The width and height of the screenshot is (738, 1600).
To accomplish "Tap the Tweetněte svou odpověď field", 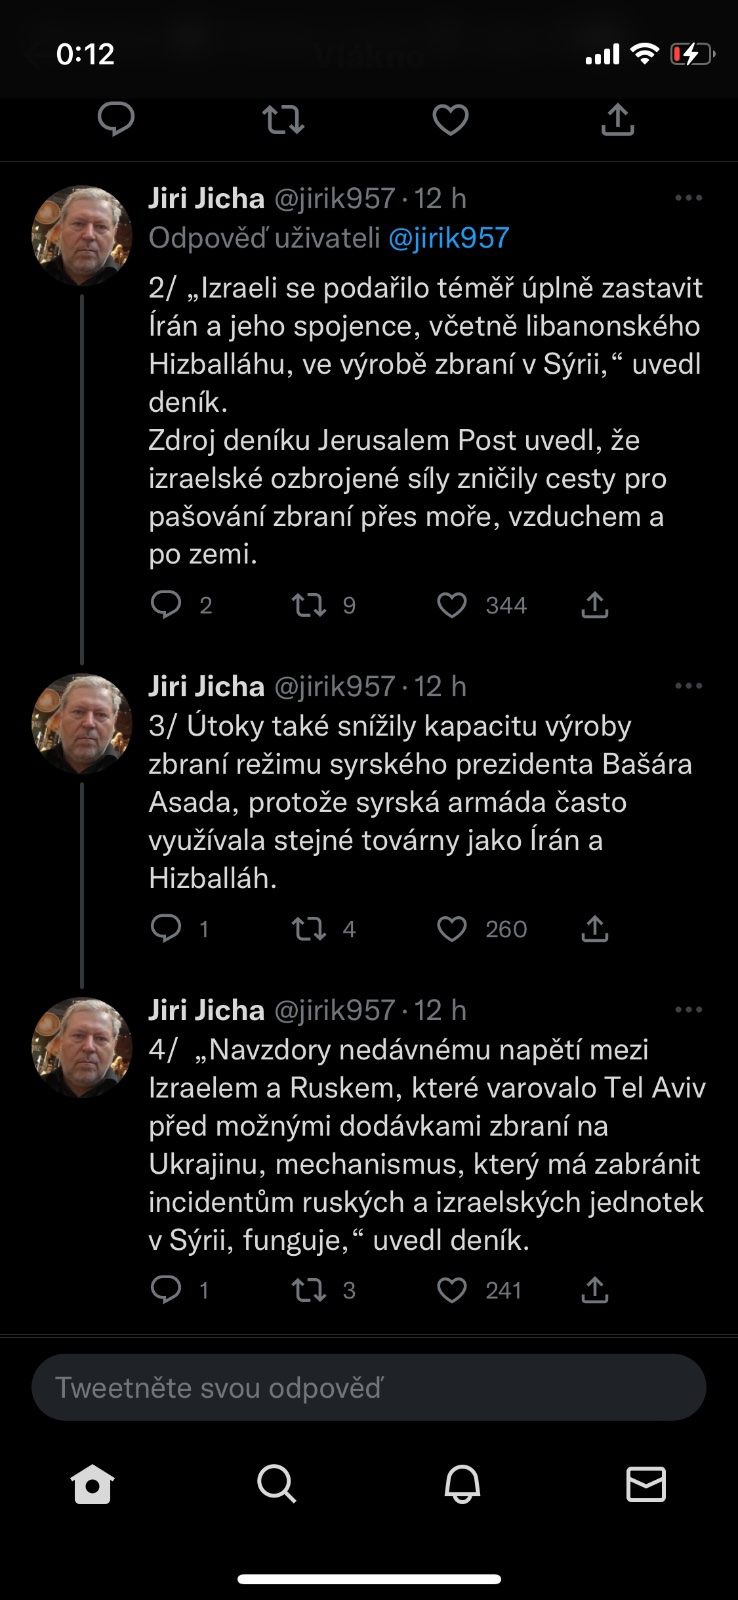I will pyautogui.click(x=369, y=1387).
